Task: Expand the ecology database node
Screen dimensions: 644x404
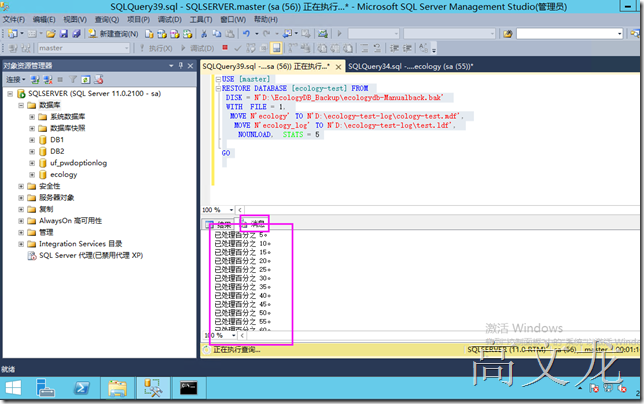Action: pos(32,174)
